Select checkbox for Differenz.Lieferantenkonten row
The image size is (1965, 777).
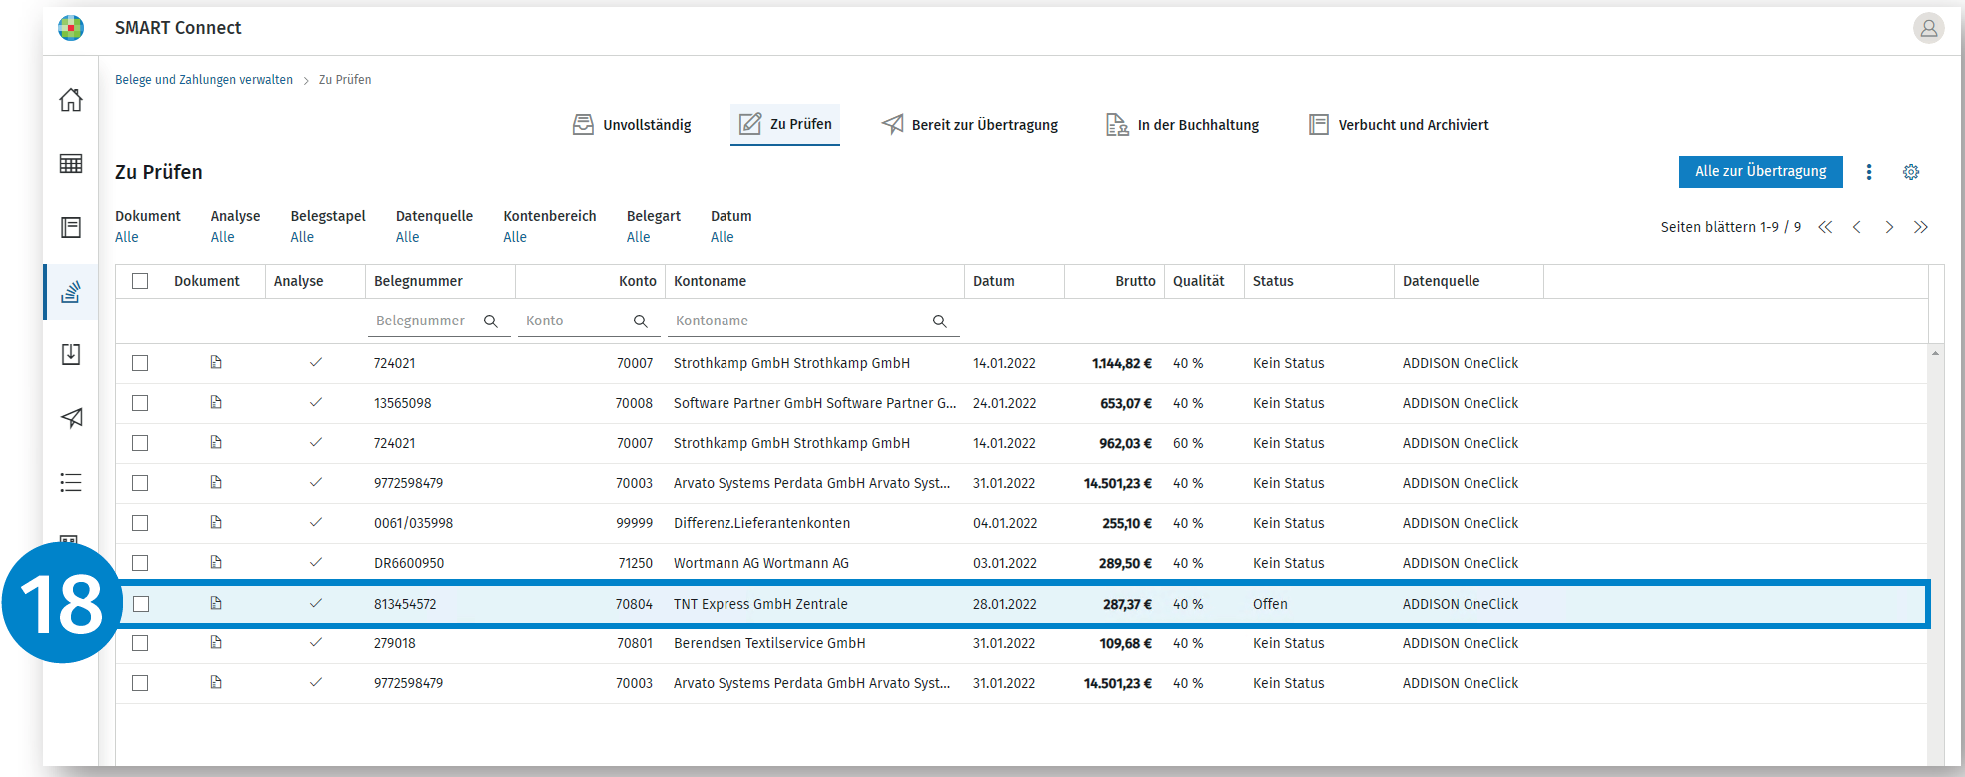[140, 523]
